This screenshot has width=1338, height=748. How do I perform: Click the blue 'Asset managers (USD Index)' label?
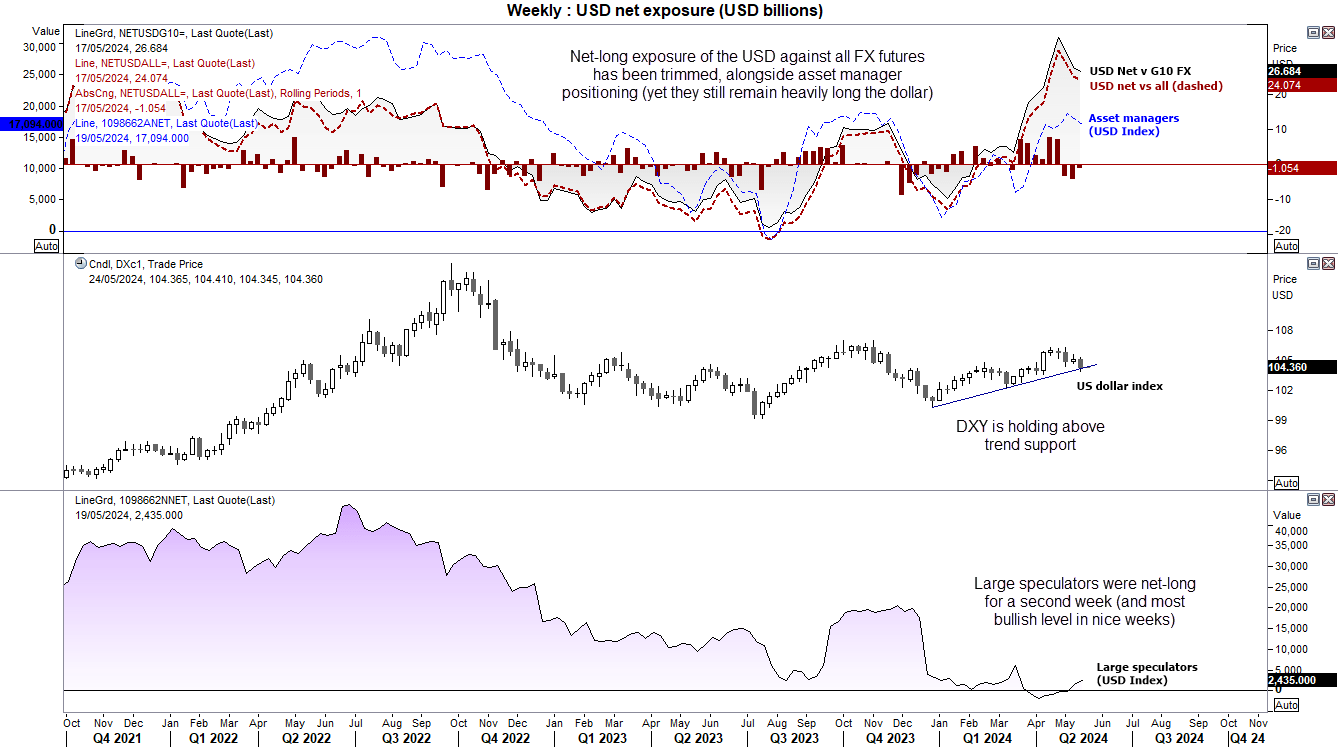point(1133,125)
